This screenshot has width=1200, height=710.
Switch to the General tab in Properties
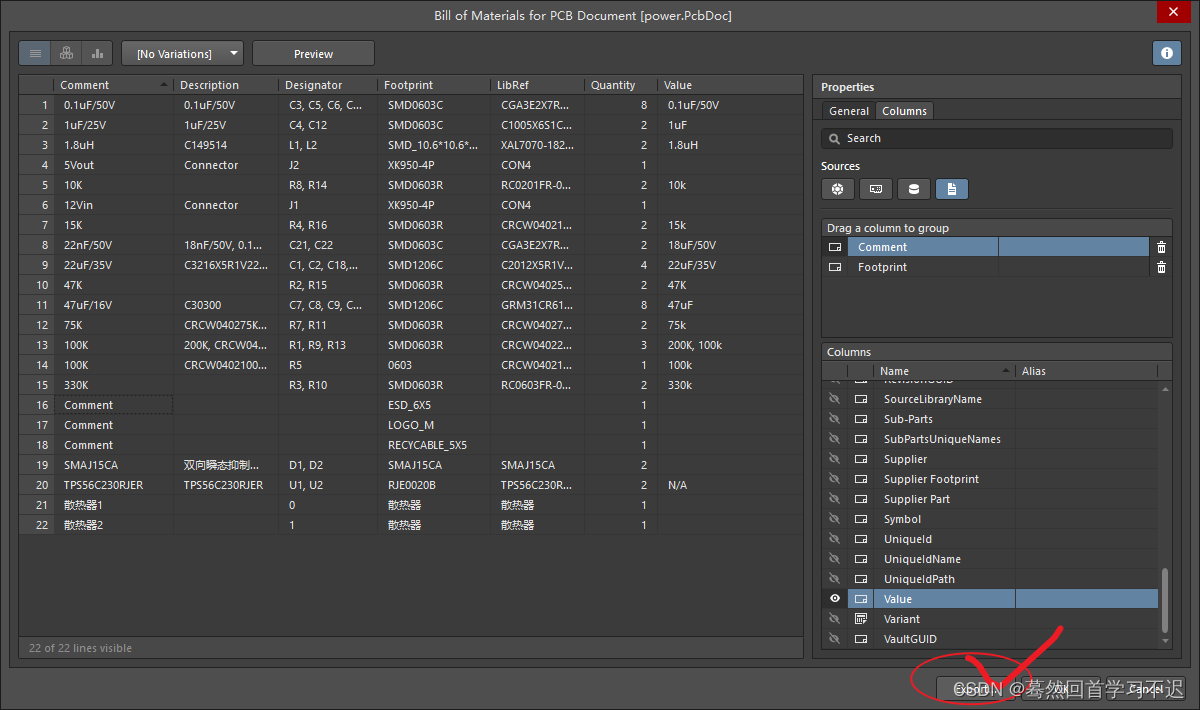click(x=847, y=111)
